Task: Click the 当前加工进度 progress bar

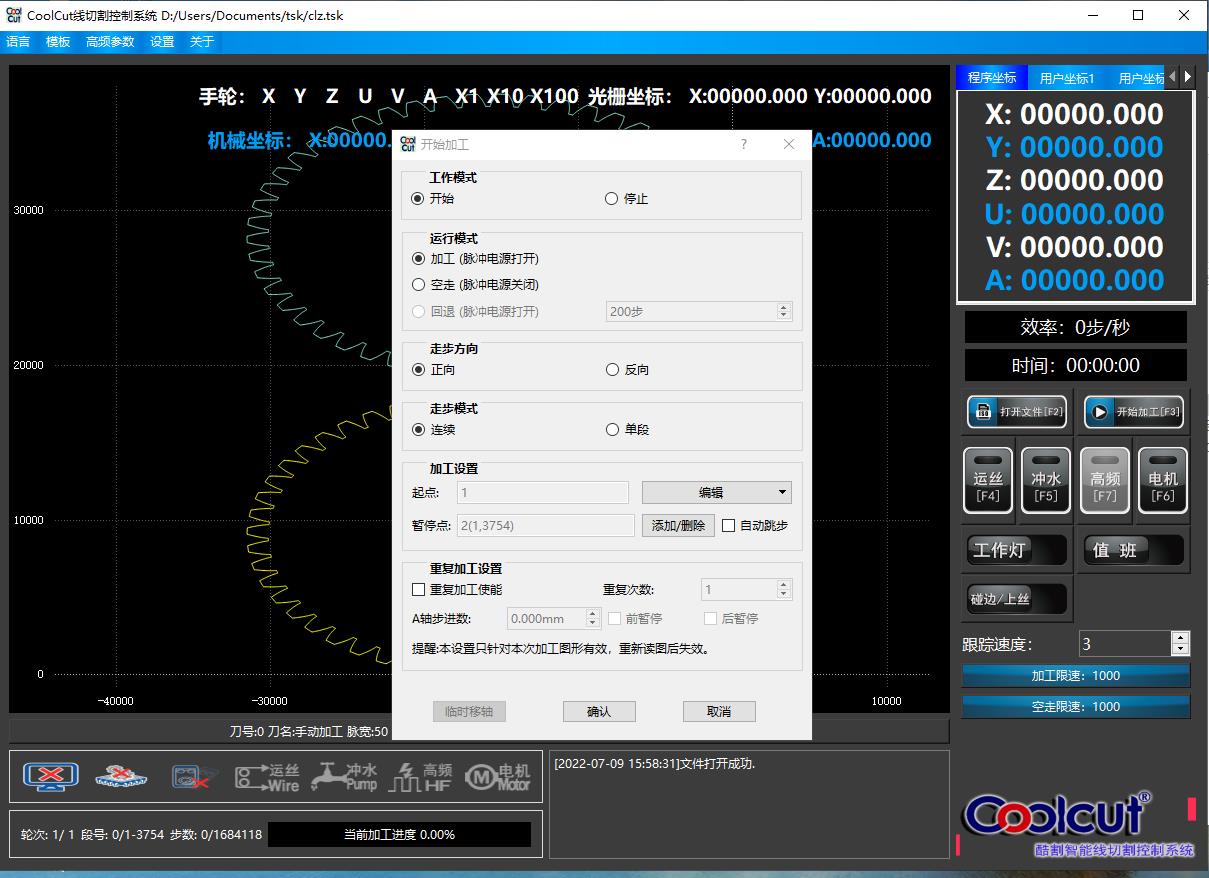Action: coord(399,834)
